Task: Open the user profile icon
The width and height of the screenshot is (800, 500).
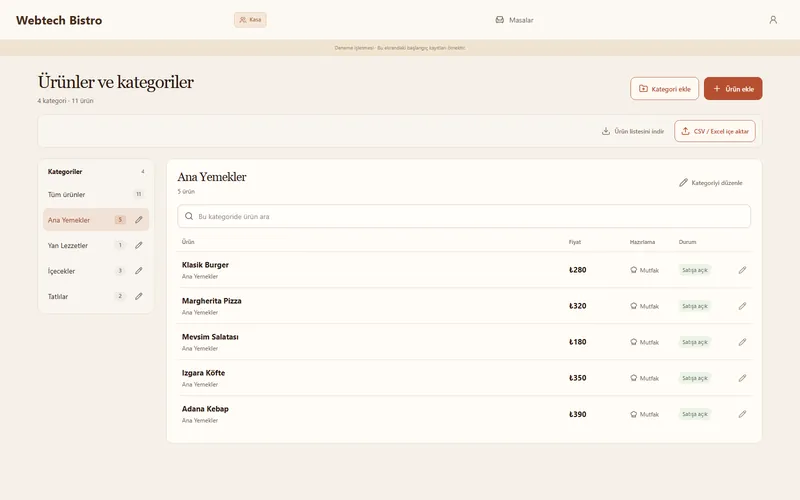Action: (773, 20)
